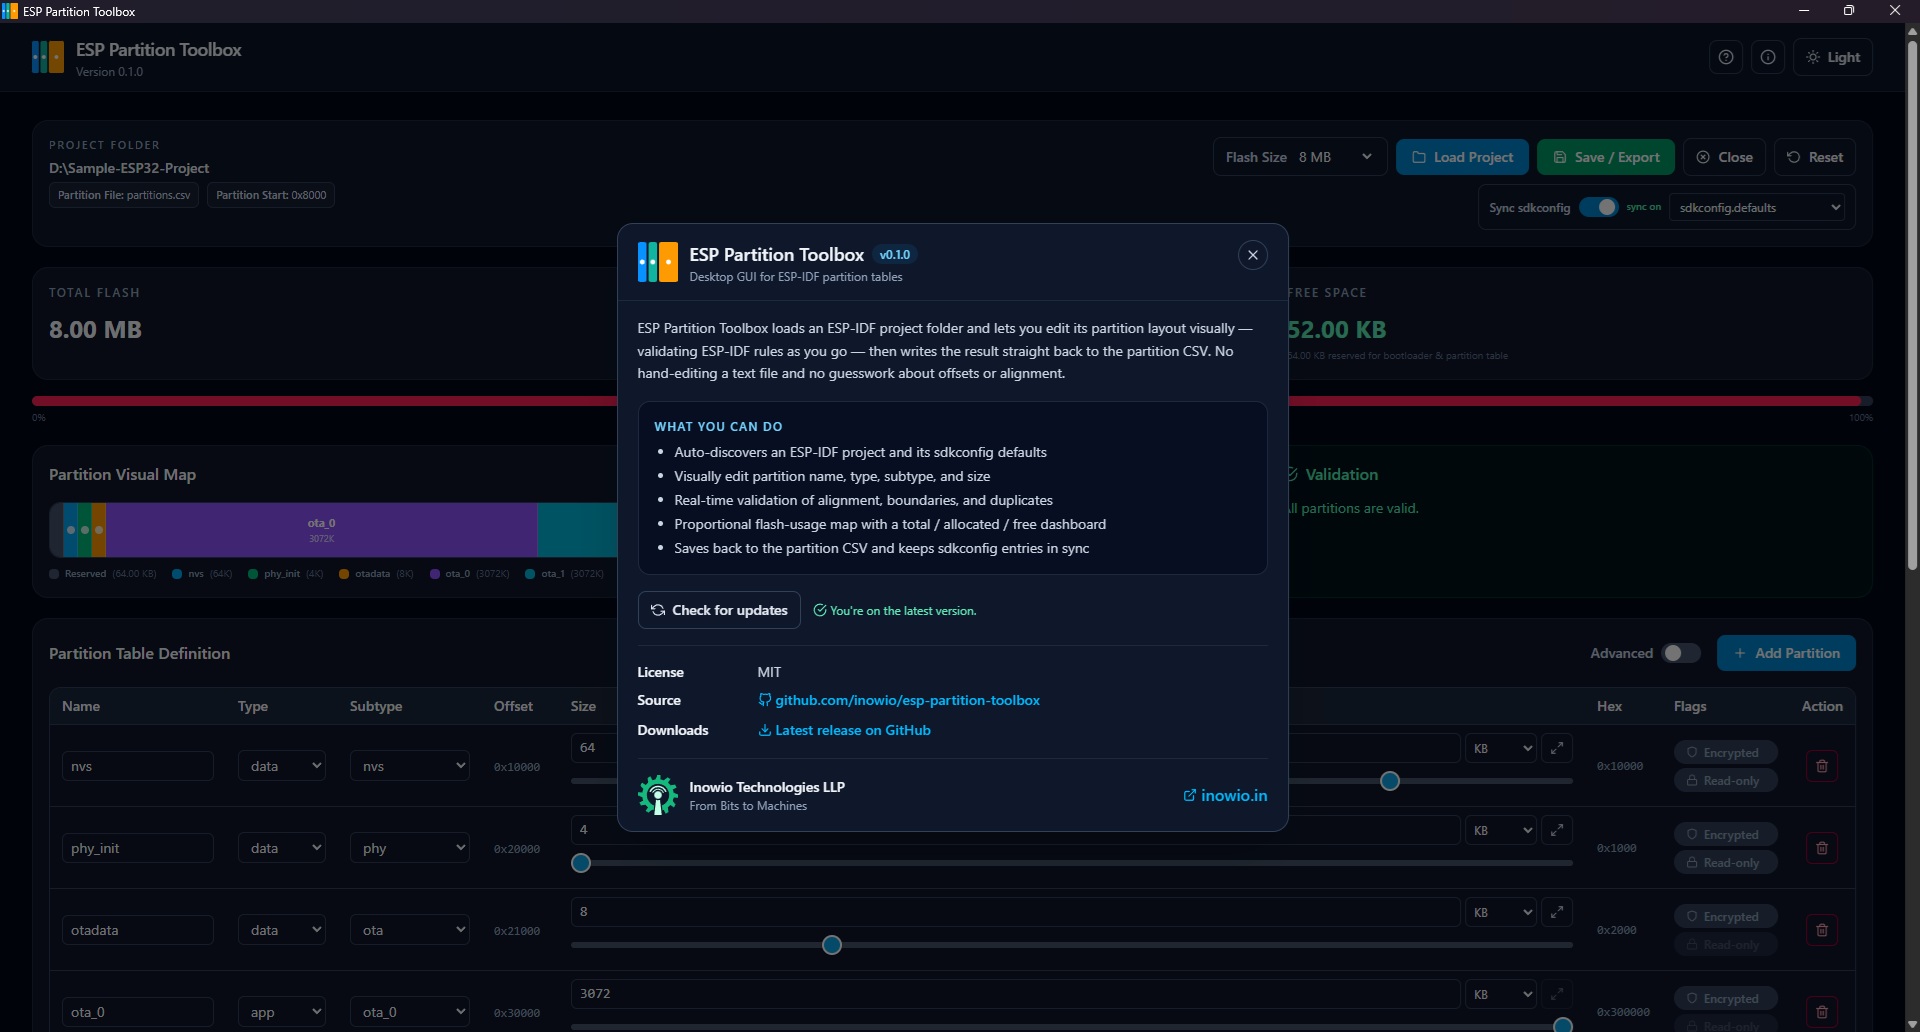
Task: Click the Partition Start: 0x8000 chip
Action: (x=271, y=195)
